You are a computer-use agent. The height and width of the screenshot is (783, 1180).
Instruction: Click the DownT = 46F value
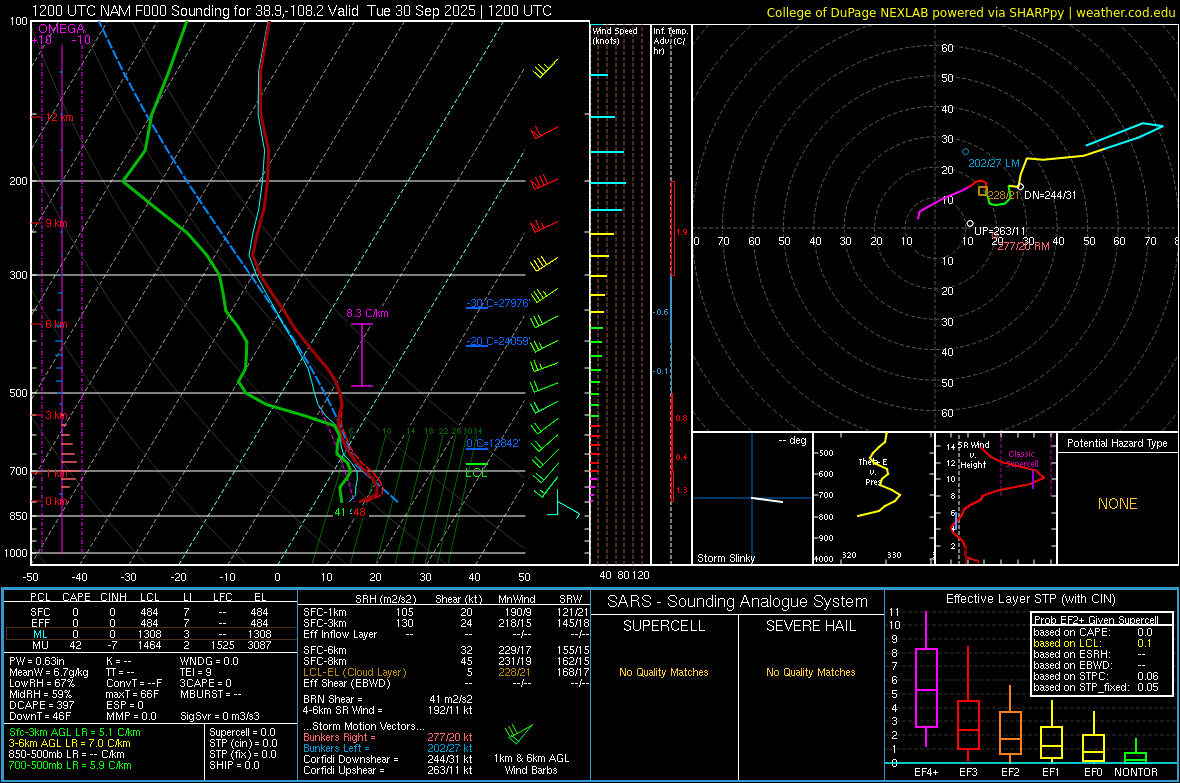point(40,716)
